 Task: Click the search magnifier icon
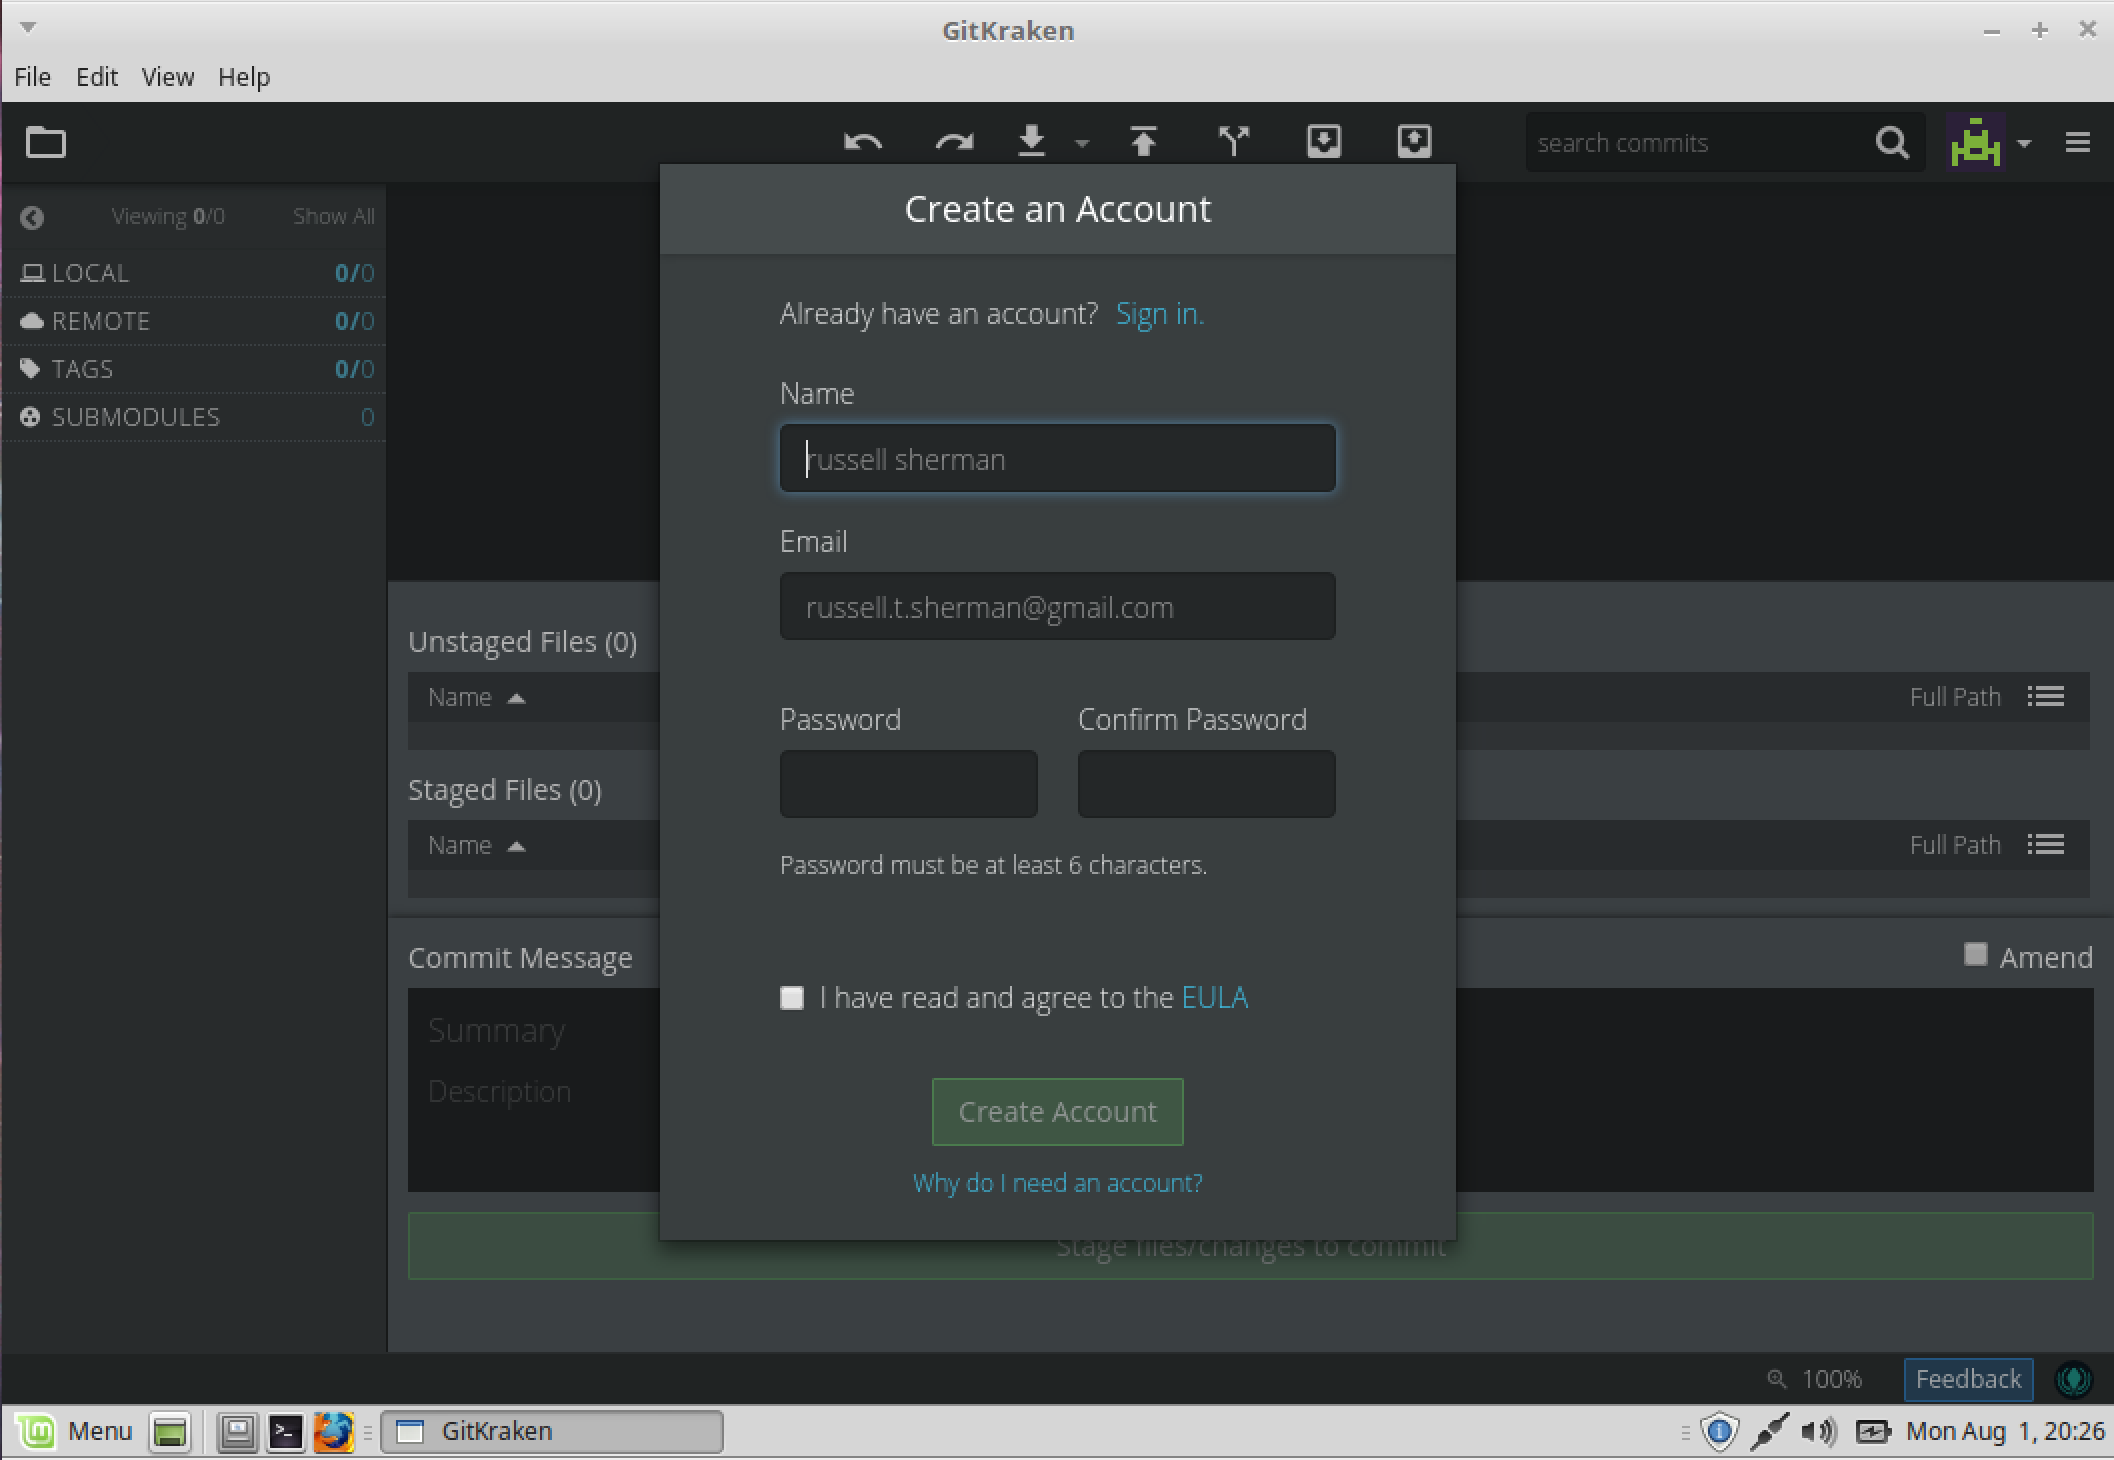click(x=1891, y=143)
